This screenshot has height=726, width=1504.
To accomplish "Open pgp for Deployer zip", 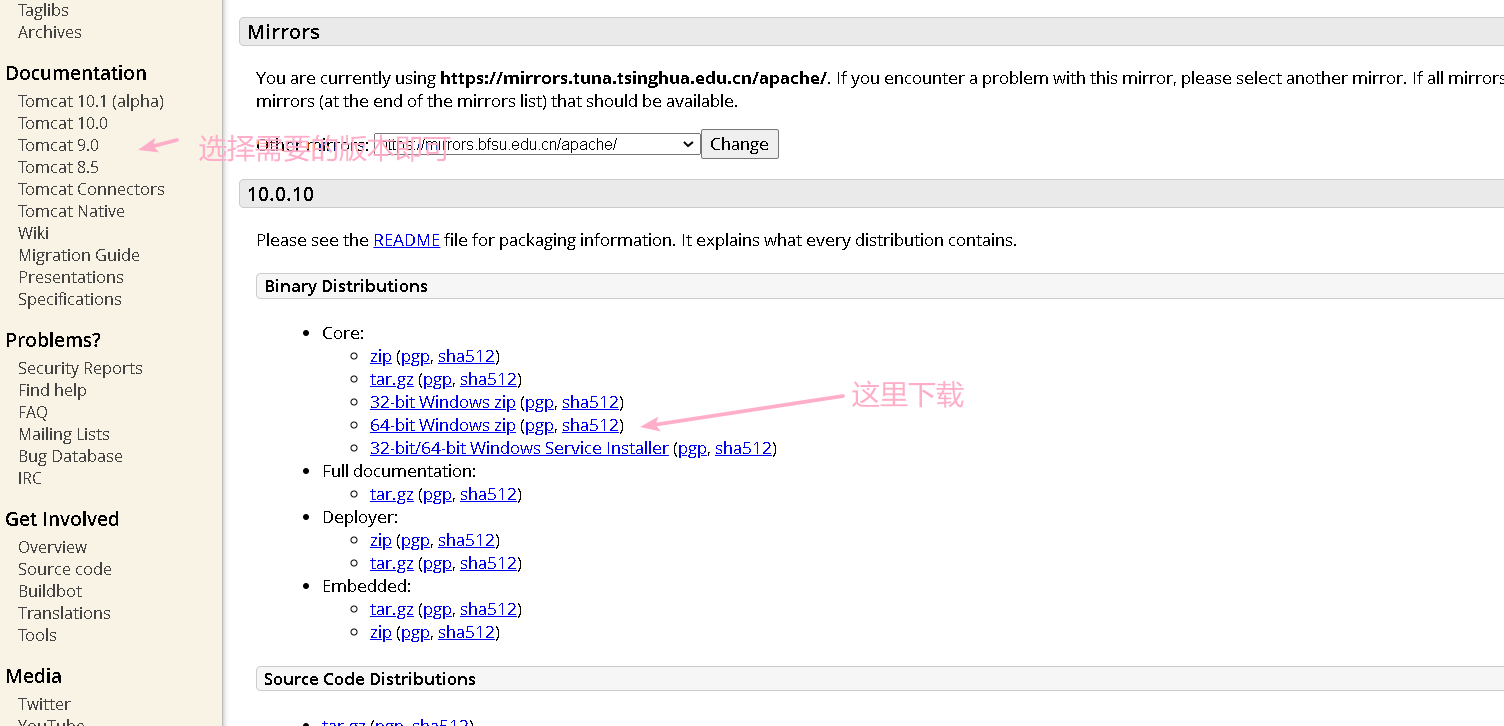I will click(x=415, y=540).
